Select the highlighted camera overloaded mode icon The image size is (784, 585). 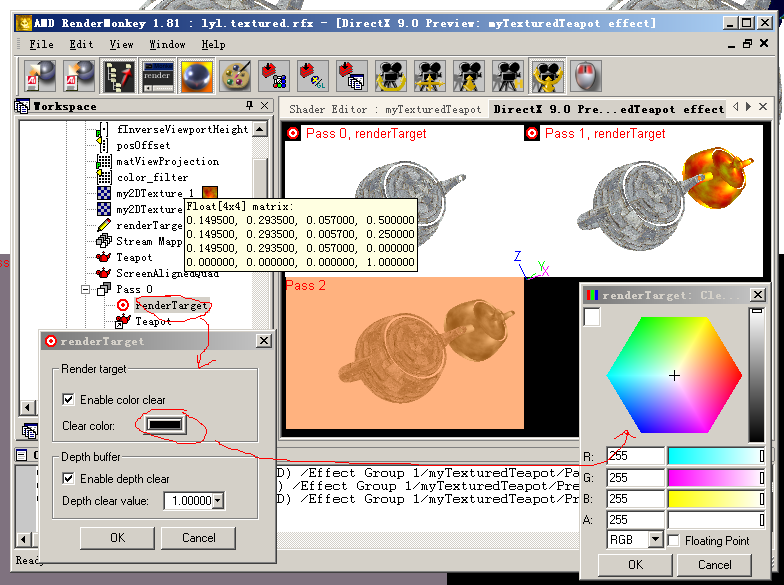point(548,76)
